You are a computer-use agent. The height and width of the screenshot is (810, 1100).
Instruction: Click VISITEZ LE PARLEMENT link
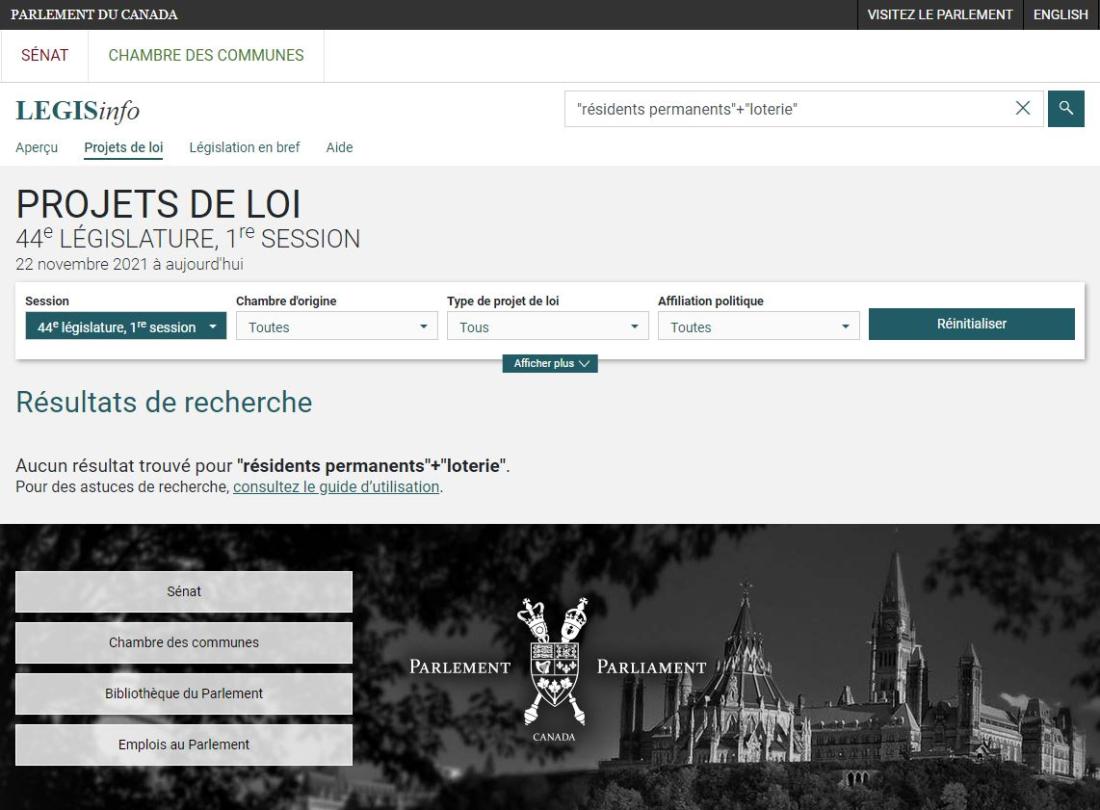tap(940, 15)
